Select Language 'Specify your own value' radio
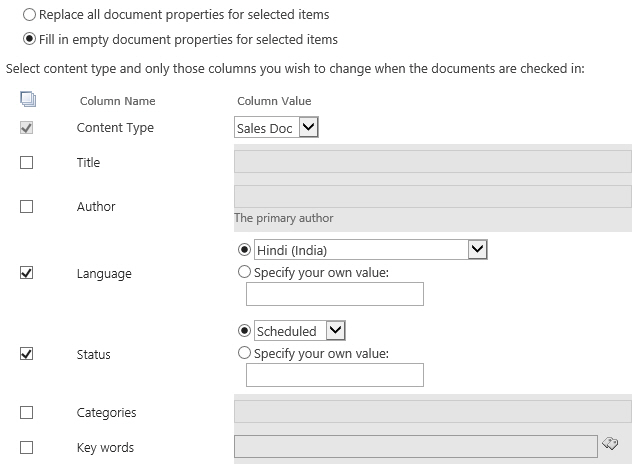 [x=244, y=272]
